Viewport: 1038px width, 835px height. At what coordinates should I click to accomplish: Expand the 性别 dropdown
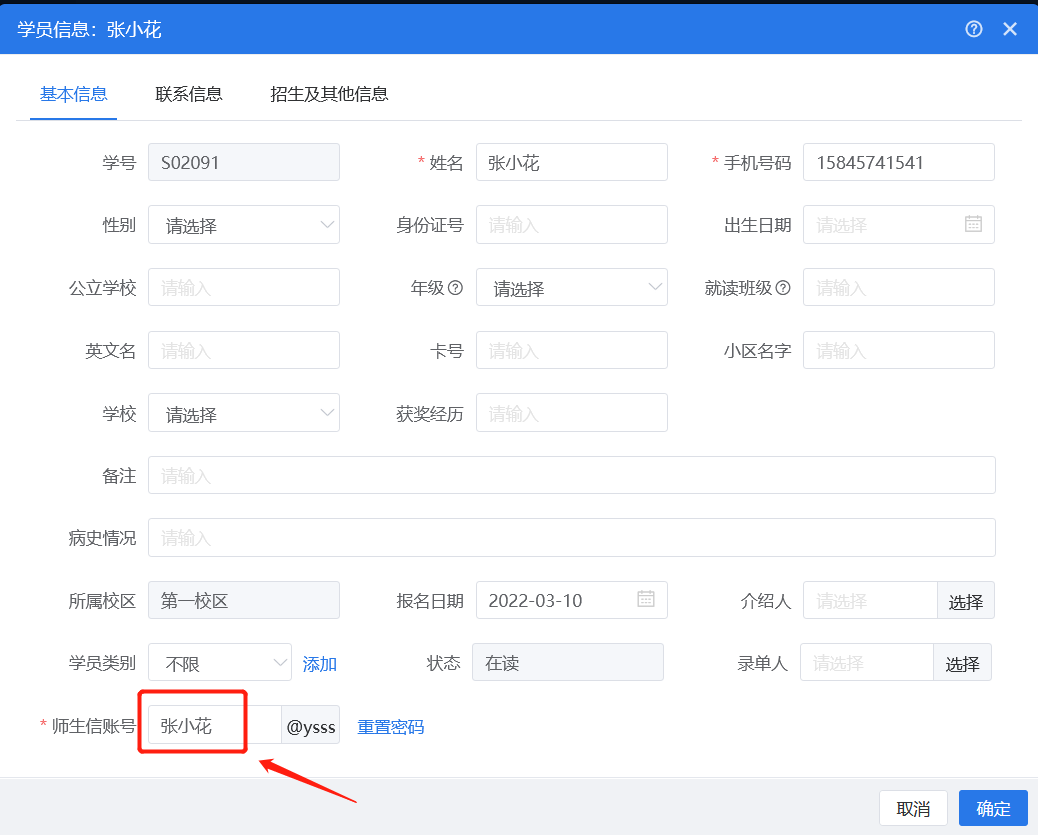[x=243, y=224]
